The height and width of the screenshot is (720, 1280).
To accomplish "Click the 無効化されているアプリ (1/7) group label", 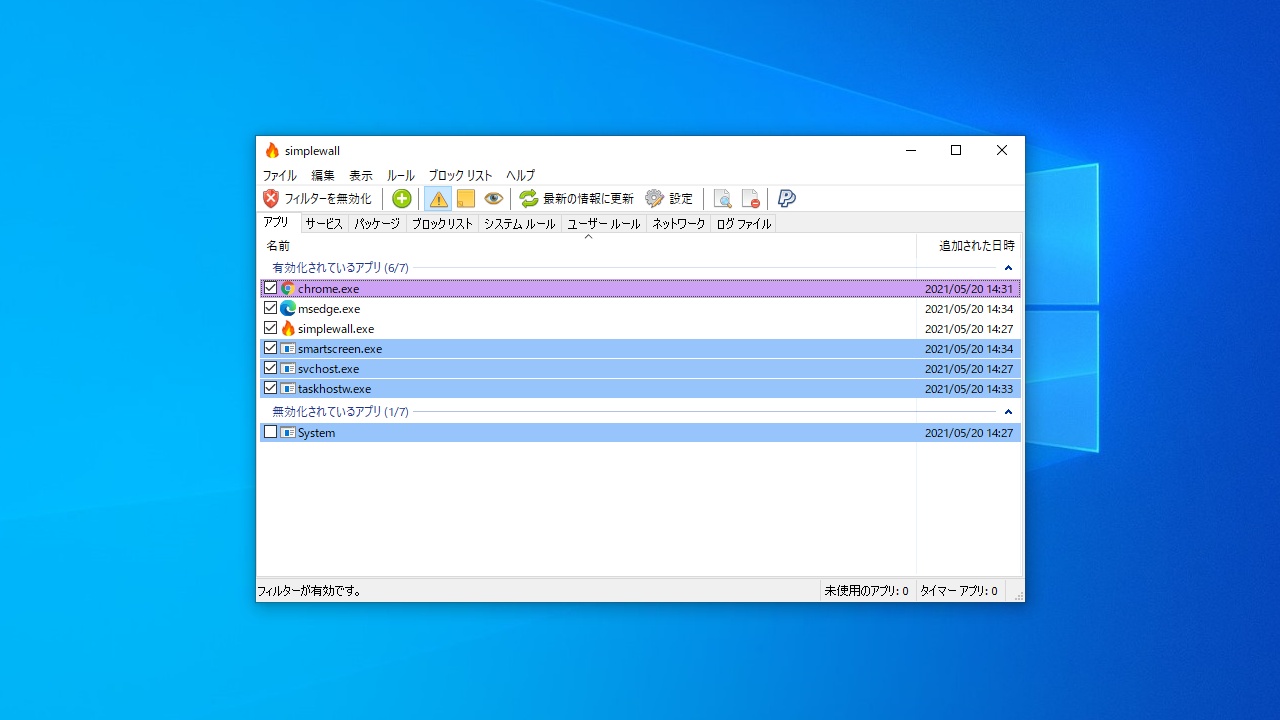I will coord(341,412).
